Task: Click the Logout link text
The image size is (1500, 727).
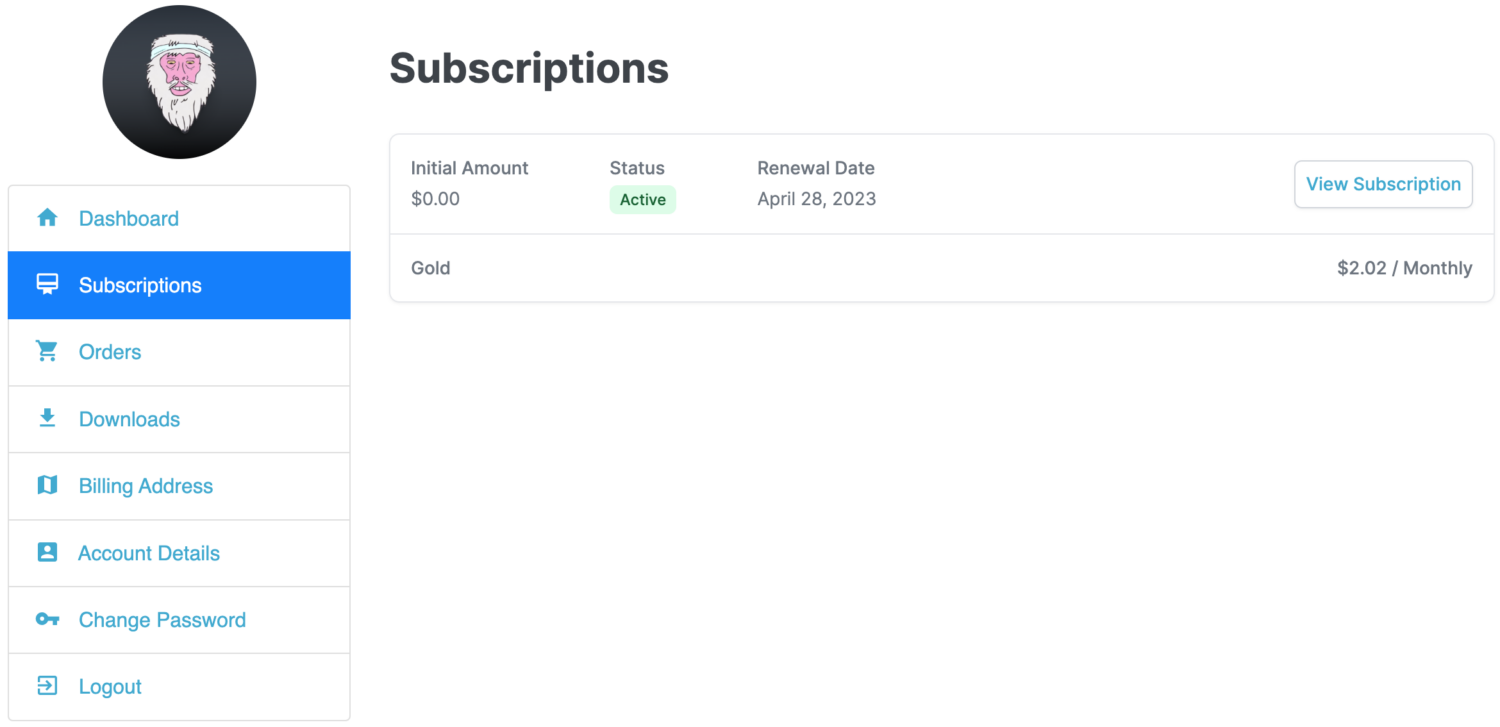Action: 110,687
